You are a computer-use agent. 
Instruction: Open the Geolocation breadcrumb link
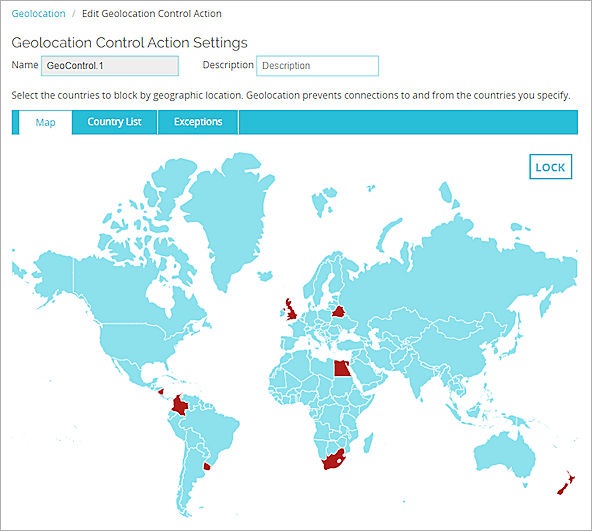pyautogui.click(x=38, y=14)
